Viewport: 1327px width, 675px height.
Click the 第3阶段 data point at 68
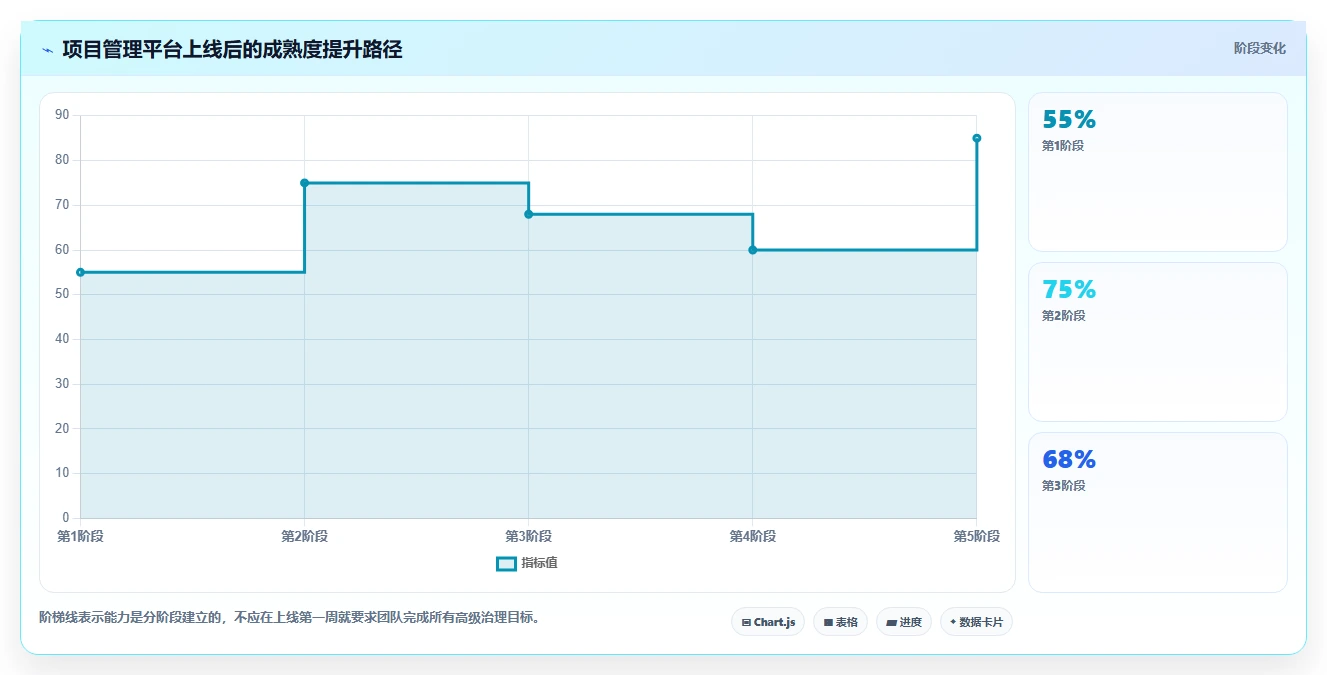(528, 214)
